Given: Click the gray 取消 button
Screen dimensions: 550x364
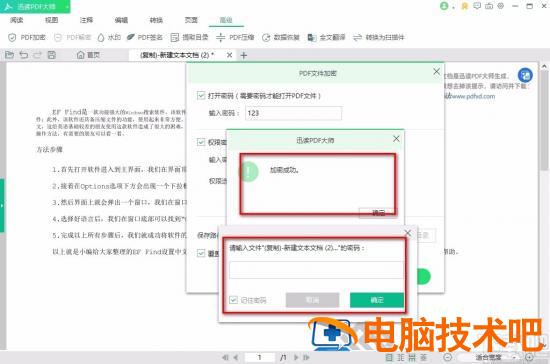Looking at the screenshot, I should 313,300.
